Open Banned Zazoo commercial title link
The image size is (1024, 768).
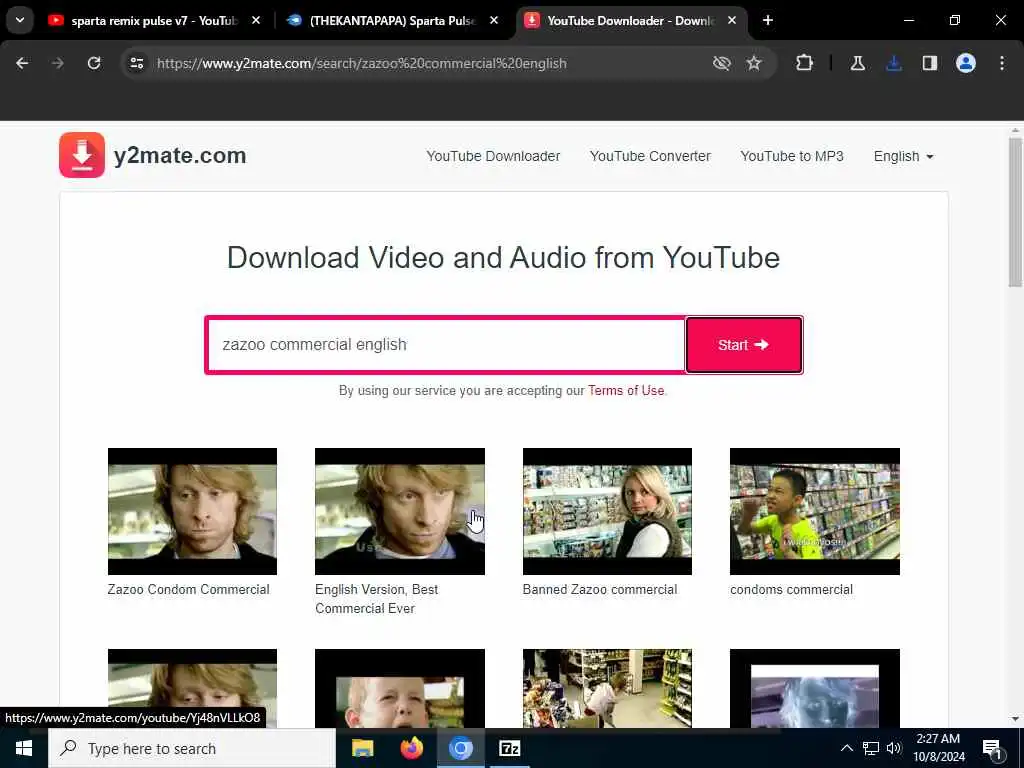600,590
